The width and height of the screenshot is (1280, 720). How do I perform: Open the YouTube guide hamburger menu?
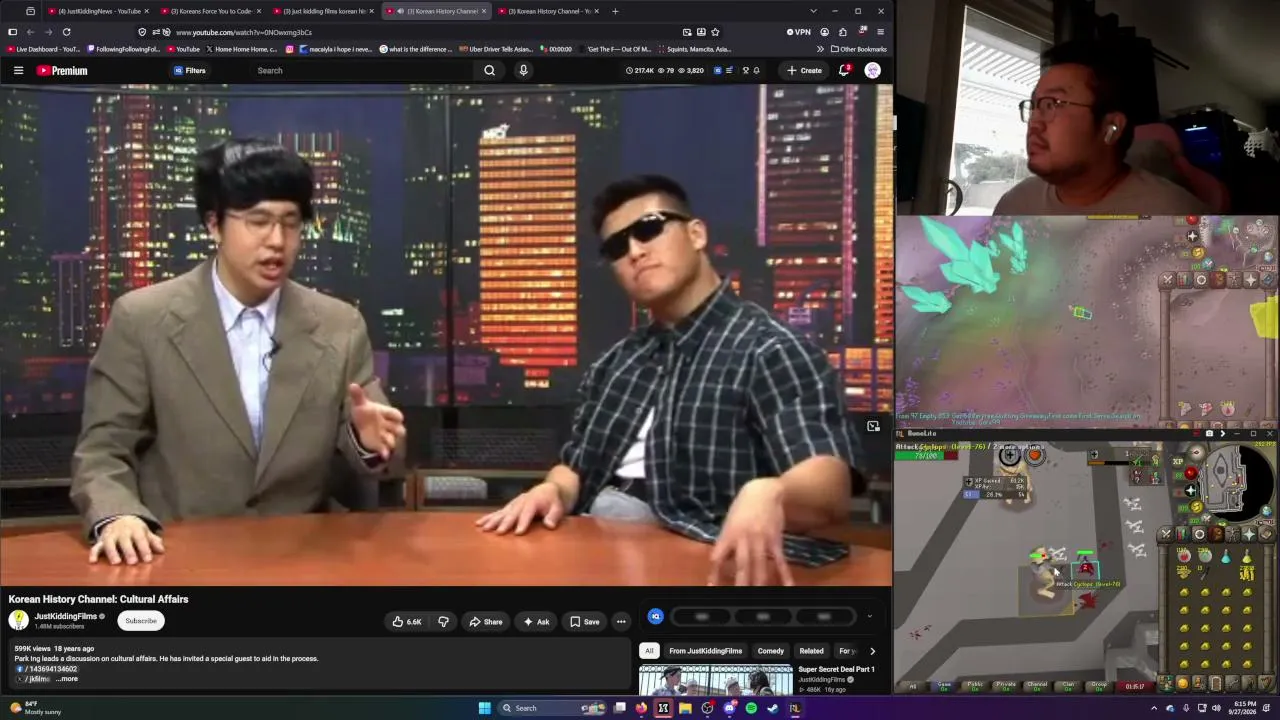click(18, 70)
